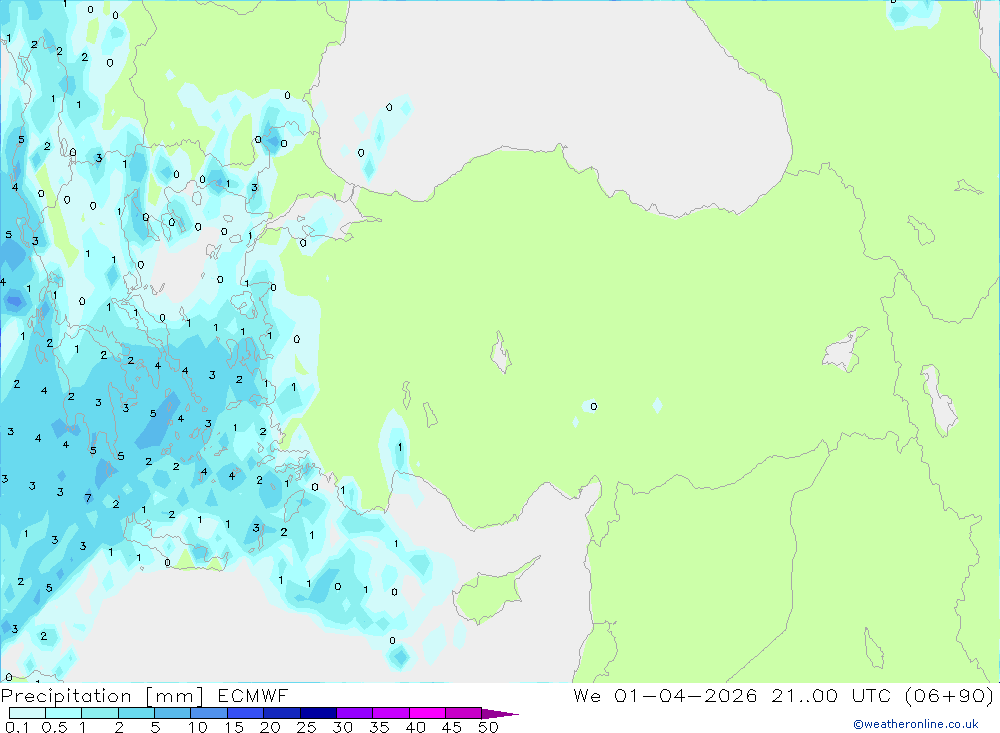Click Cyprus island on the map
The width and height of the screenshot is (1000, 733).
[490, 596]
